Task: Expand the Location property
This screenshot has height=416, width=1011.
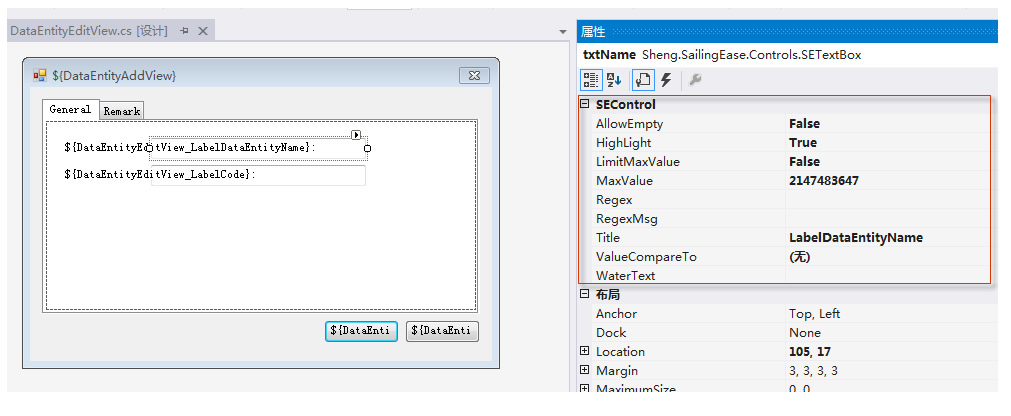Action: tap(585, 352)
